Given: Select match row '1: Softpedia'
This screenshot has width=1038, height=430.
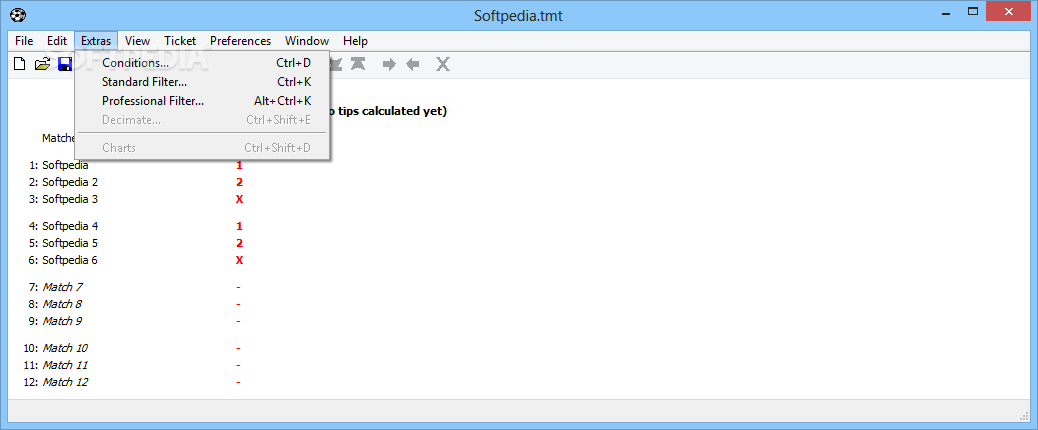Looking at the screenshot, I should [59, 165].
